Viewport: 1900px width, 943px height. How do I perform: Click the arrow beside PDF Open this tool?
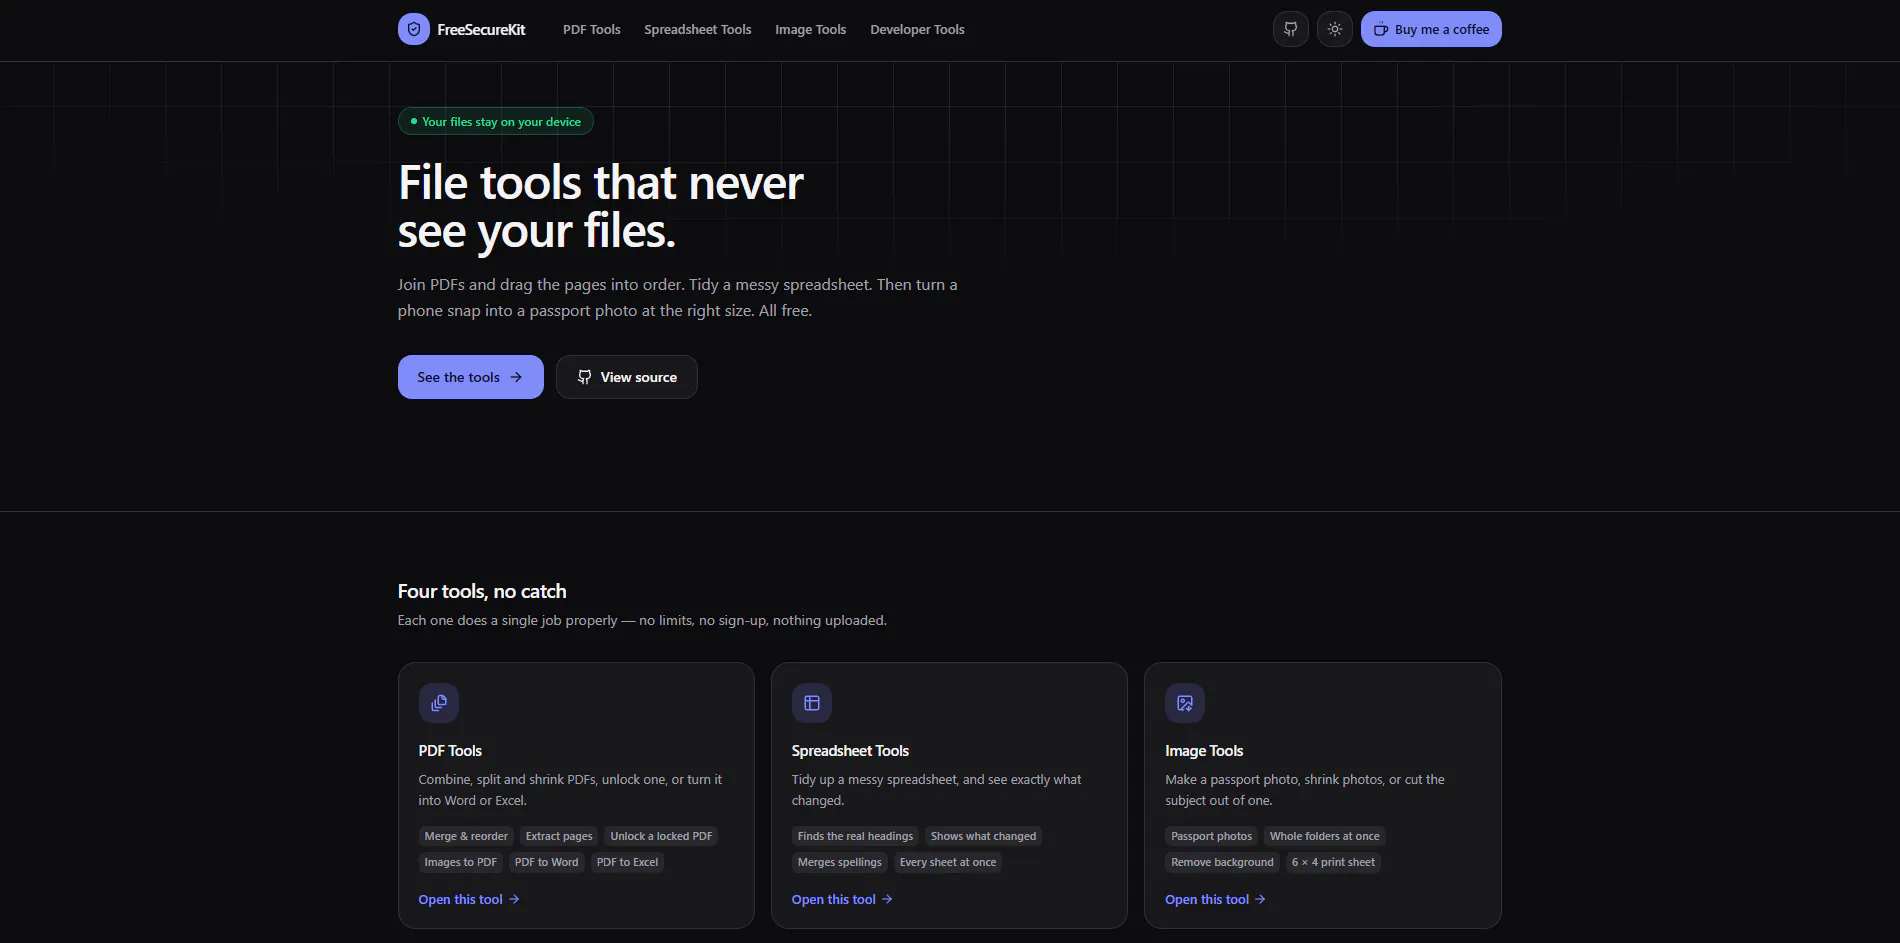point(514,899)
